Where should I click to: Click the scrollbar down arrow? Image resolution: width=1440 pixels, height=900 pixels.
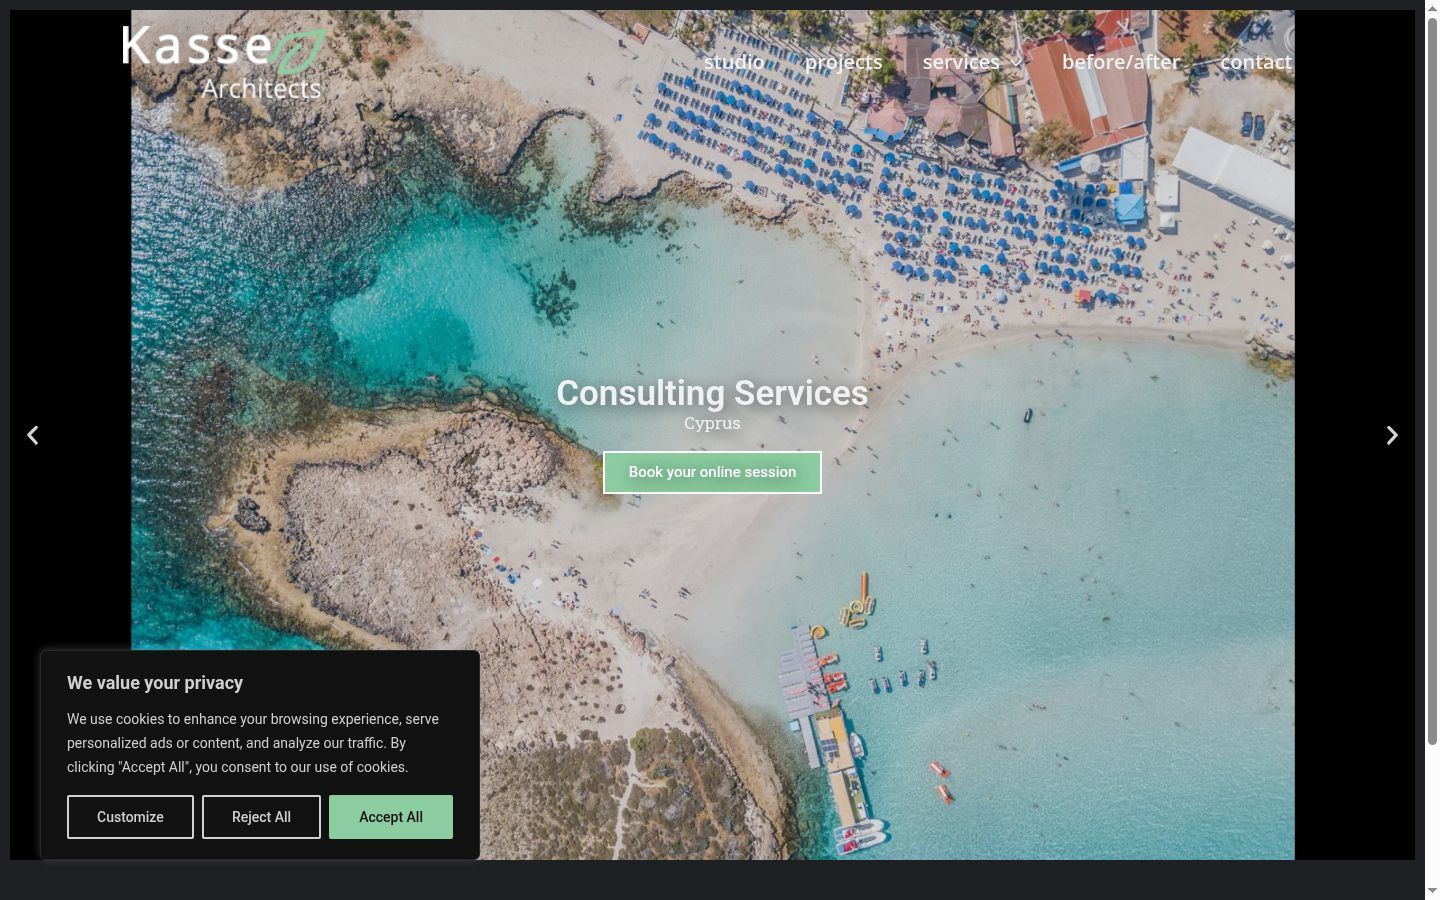1432,890
